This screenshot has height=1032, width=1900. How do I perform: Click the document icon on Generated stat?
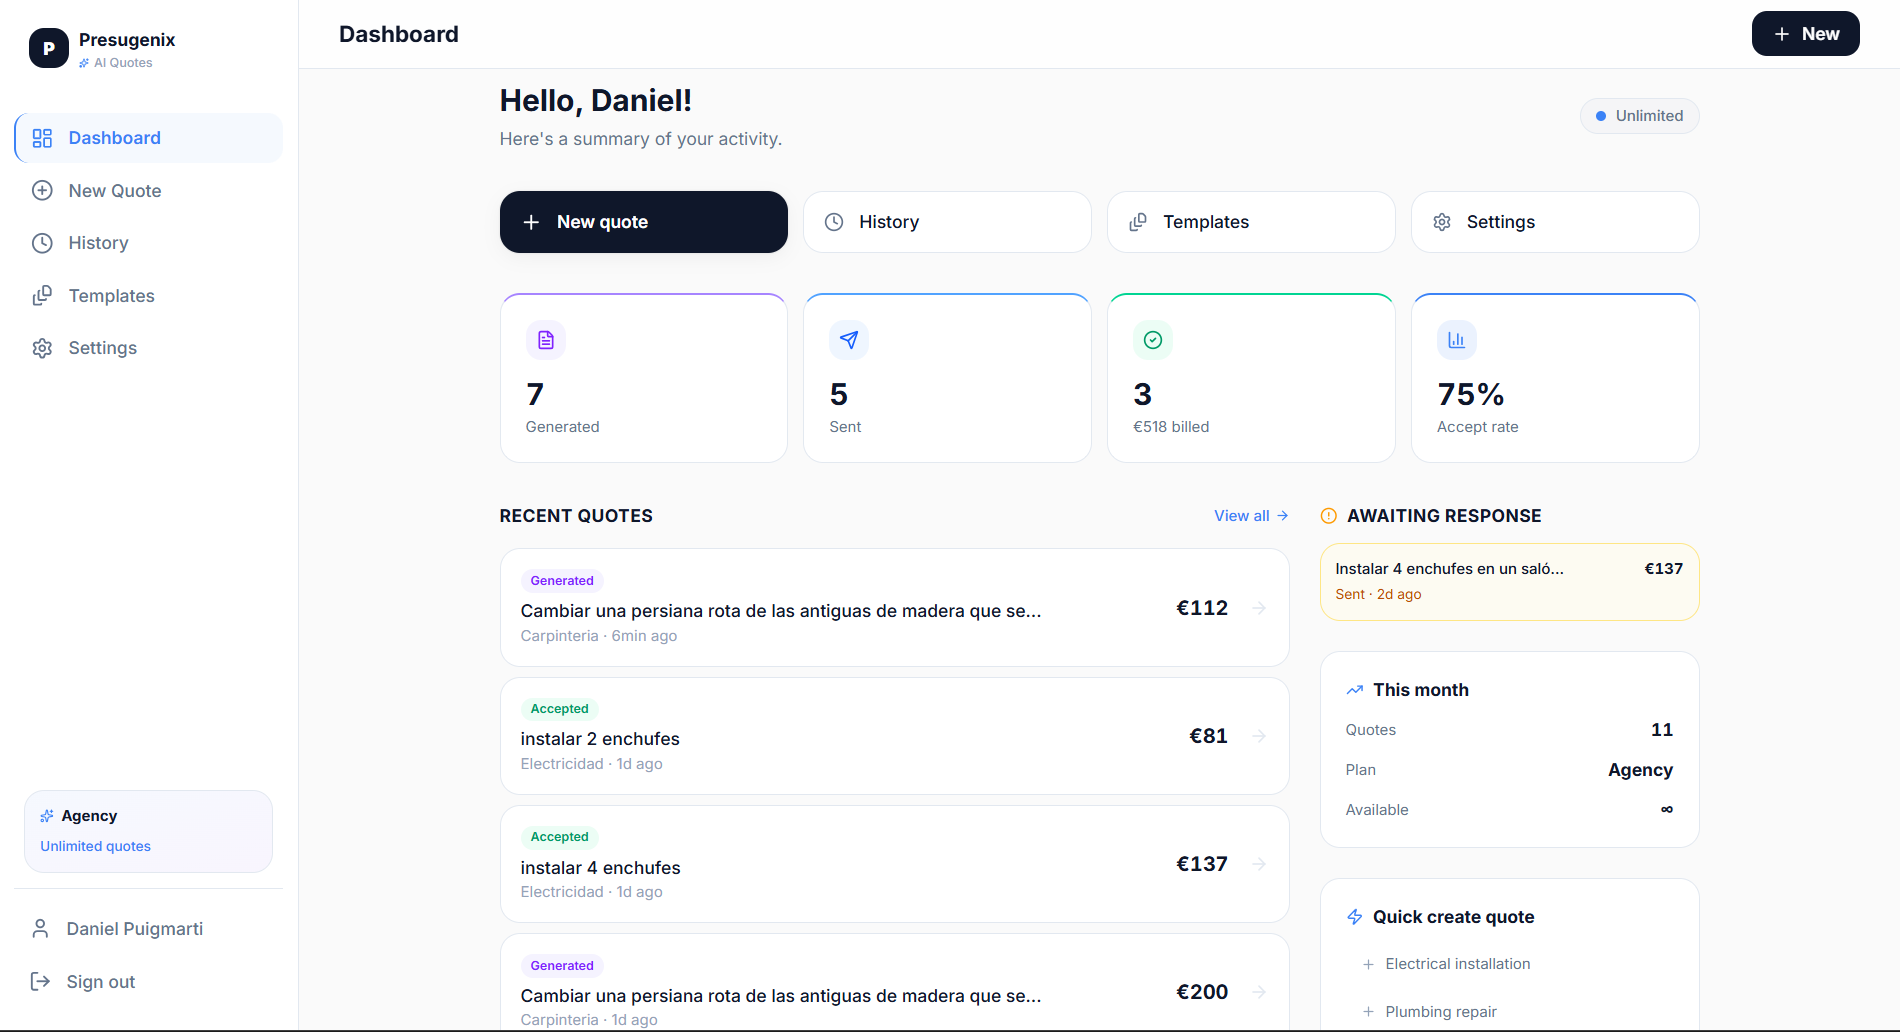[x=546, y=340]
